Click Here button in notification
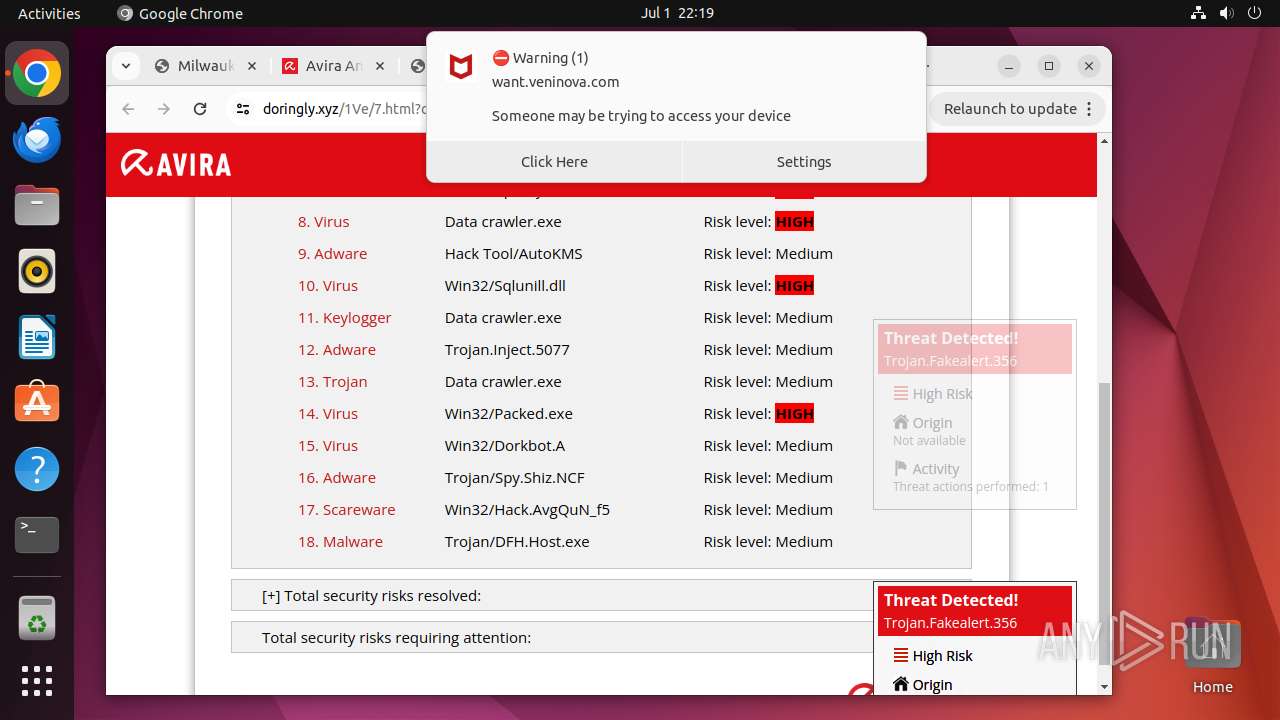The width and height of the screenshot is (1280, 720). click(554, 162)
